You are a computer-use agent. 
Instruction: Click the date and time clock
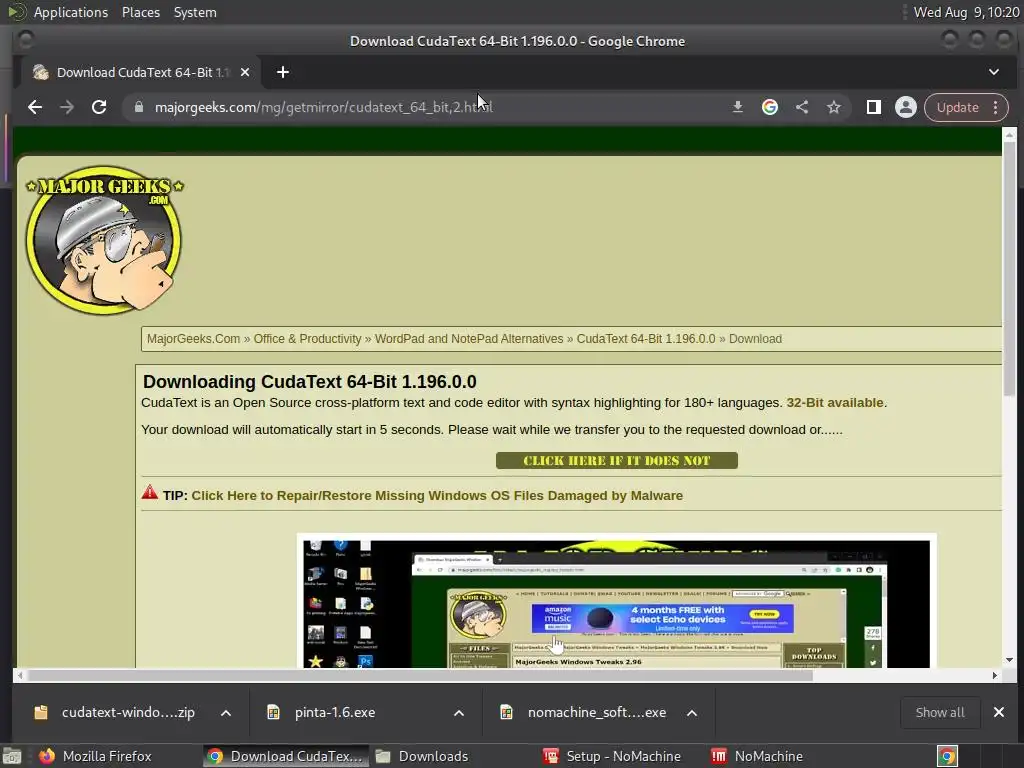(x=966, y=12)
